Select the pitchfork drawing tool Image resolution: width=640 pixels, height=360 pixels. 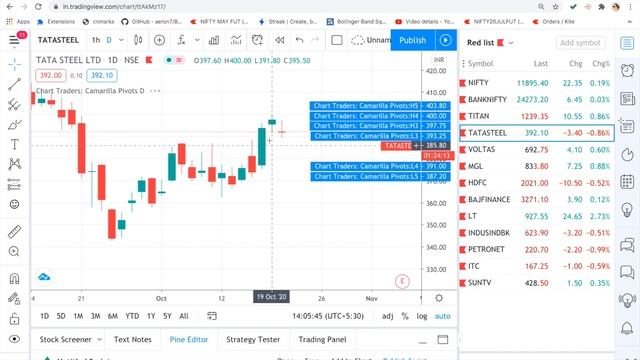(x=14, y=104)
